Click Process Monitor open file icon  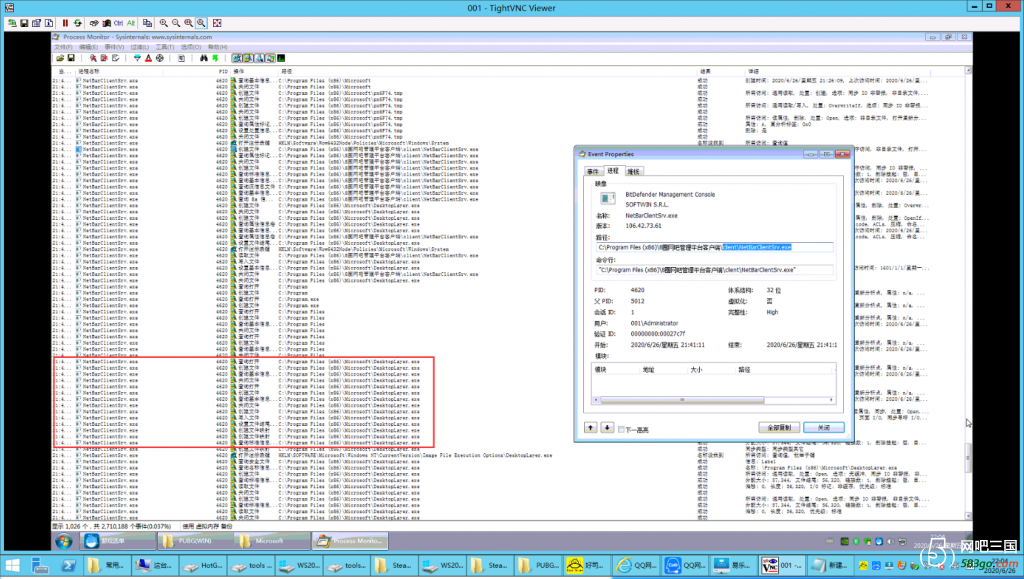coord(60,58)
